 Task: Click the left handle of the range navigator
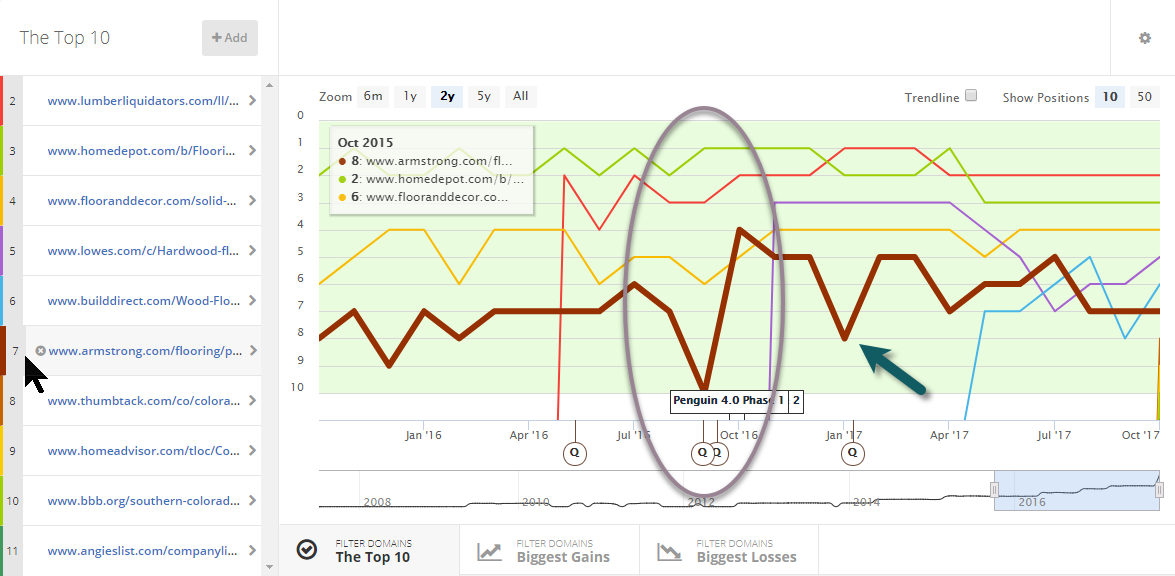click(x=994, y=490)
